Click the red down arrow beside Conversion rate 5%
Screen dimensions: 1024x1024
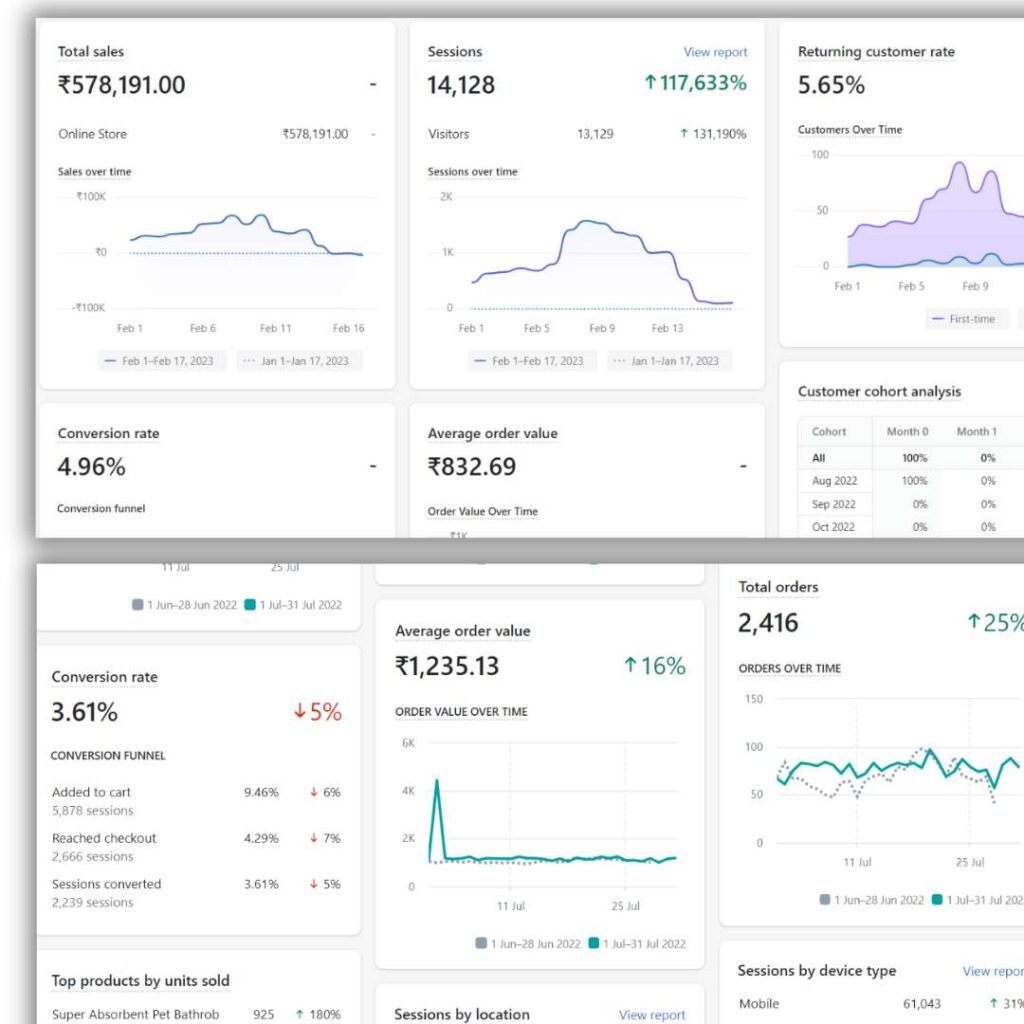[299, 712]
